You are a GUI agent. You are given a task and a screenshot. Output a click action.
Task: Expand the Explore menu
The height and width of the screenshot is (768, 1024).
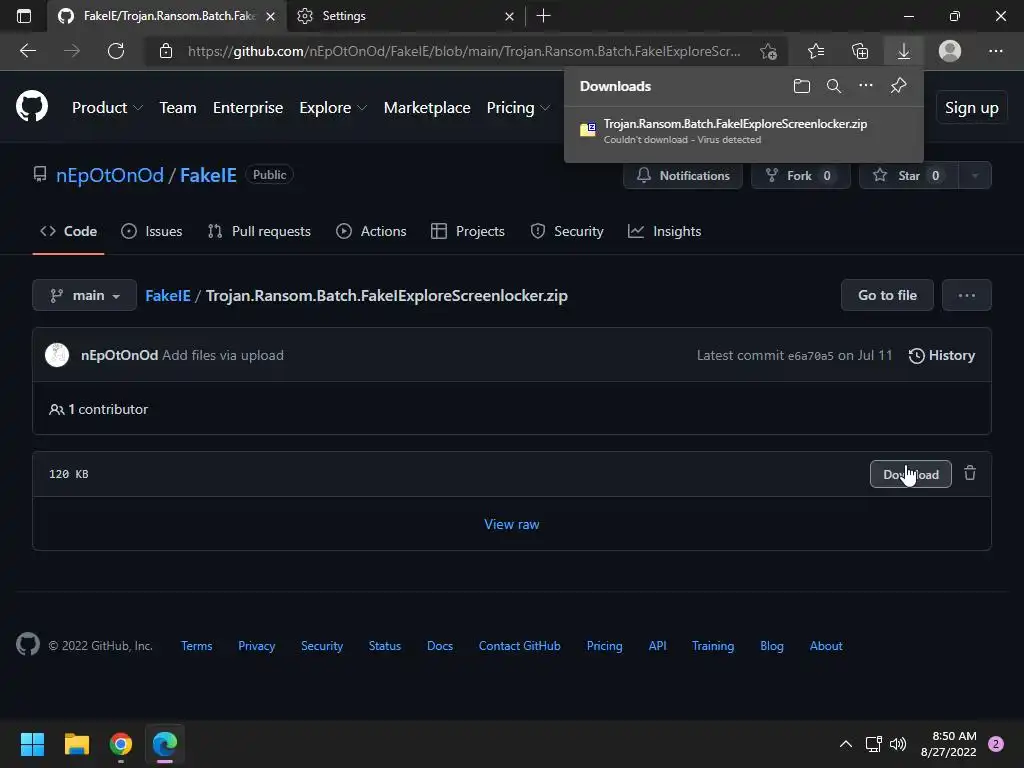[333, 108]
